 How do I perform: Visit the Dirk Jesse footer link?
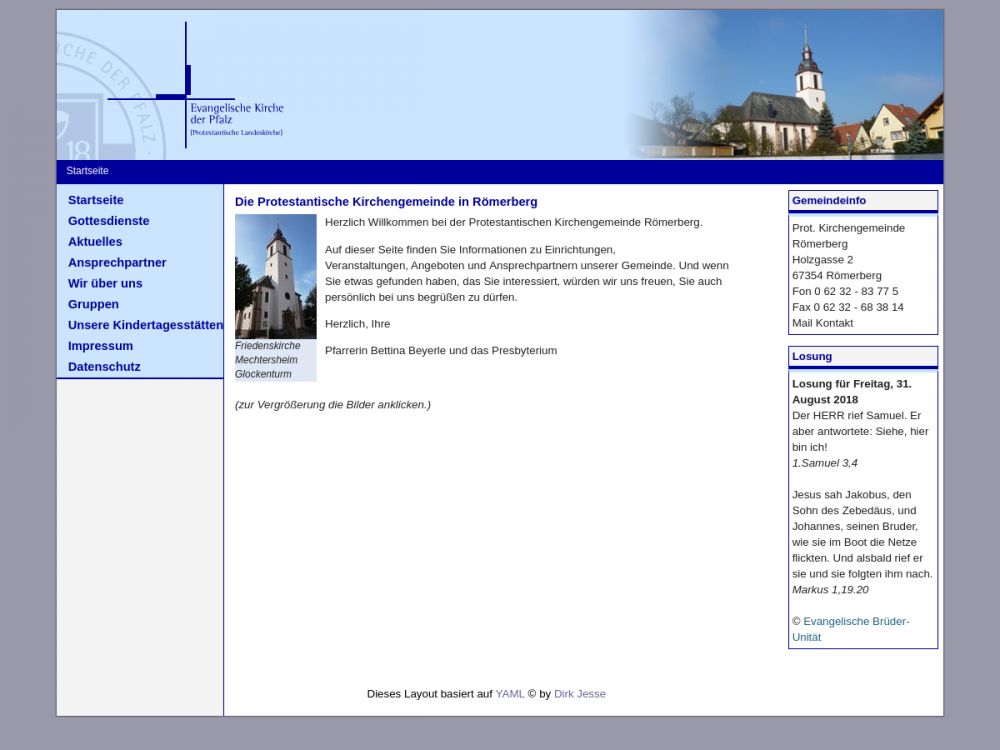(x=579, y=694)
